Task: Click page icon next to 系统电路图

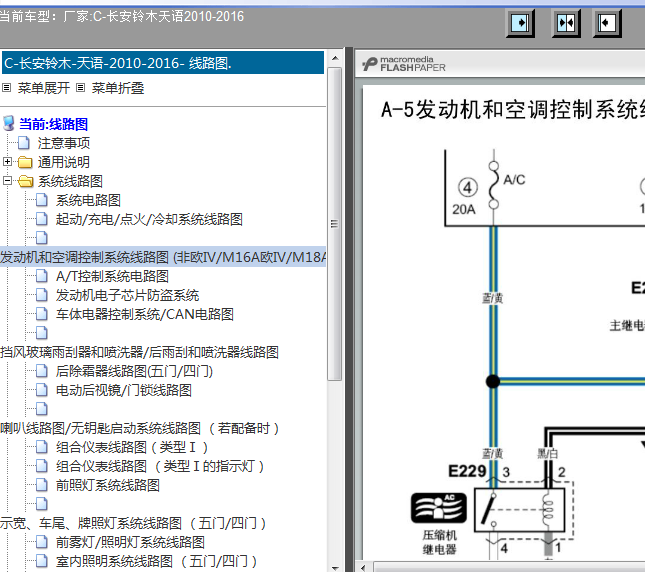Action: click(x=42, y=200)
